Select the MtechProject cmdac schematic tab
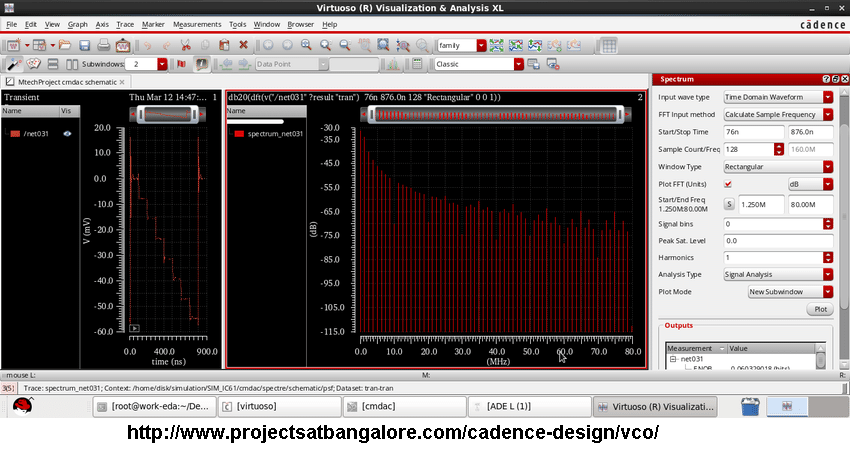The image size is (862, 465). click(65, 82)
